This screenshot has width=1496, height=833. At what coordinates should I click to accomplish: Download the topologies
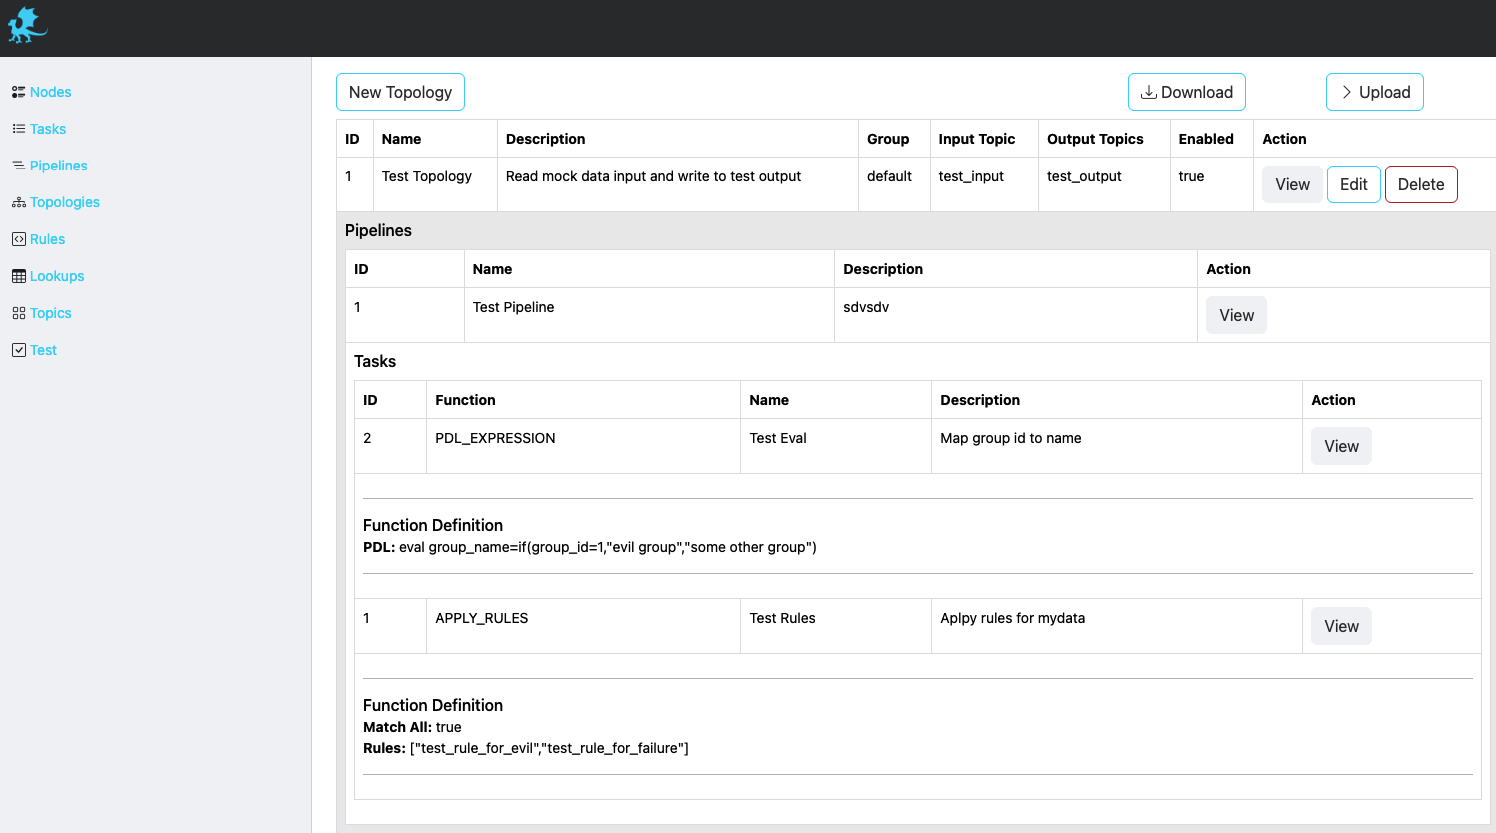1186,92
